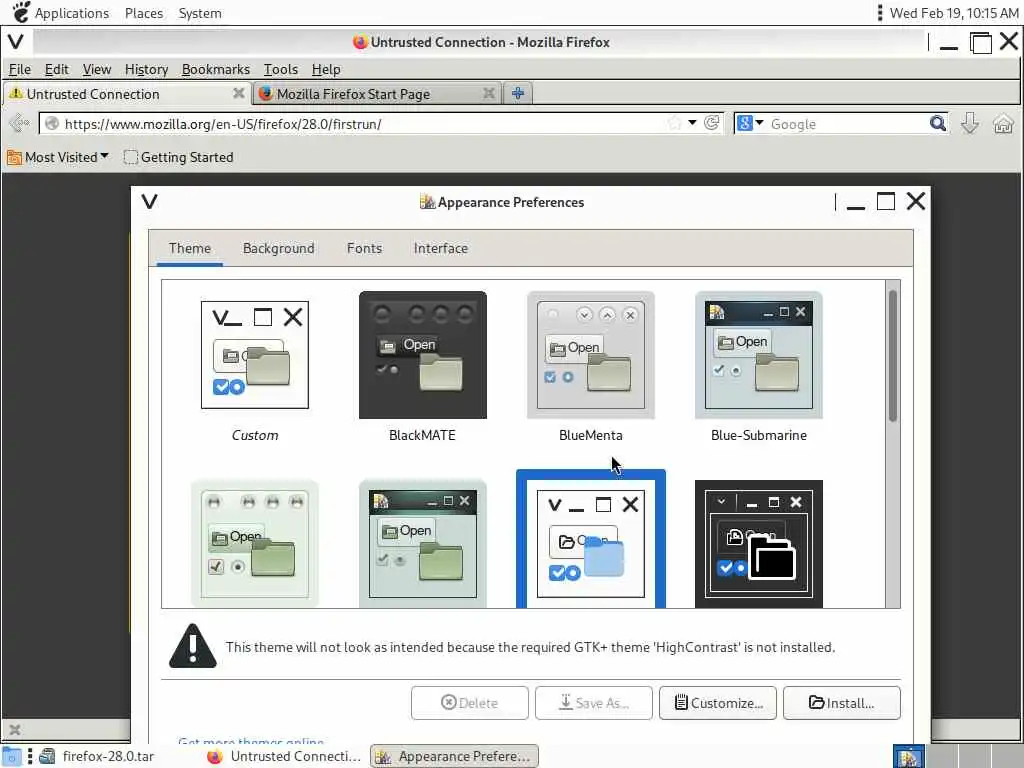Go back with Firefox back arrow
The width and height of the screenshot is (1024, 768).
[x=19, y=123]
